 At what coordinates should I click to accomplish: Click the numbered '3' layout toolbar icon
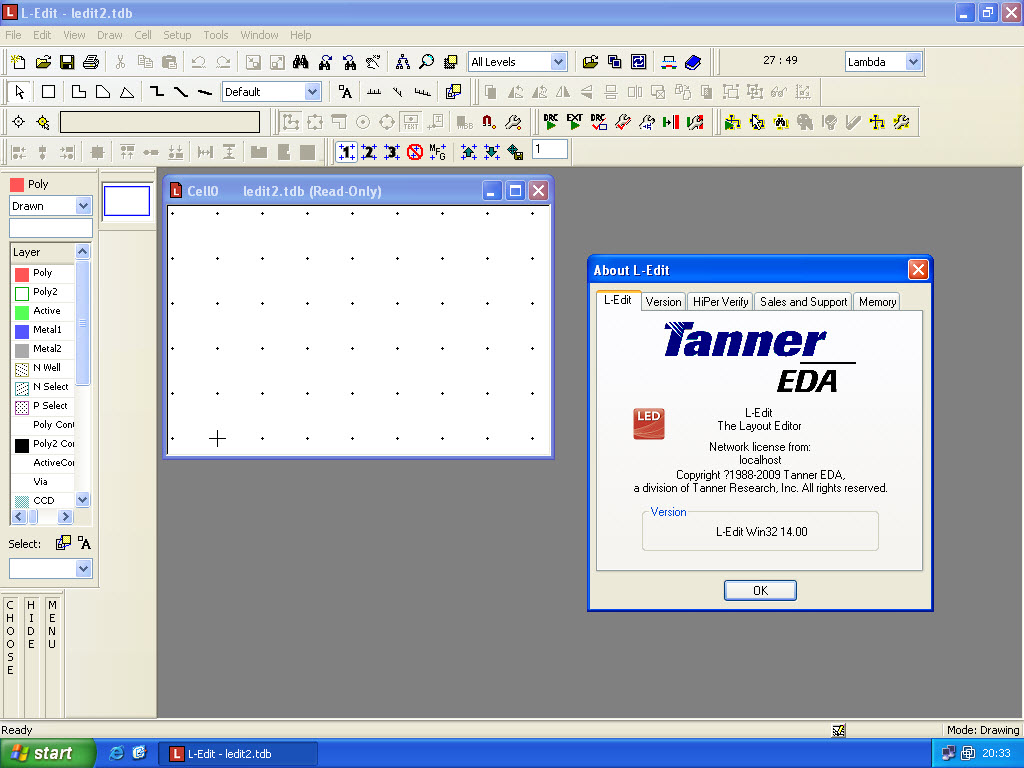click(392, 152)
